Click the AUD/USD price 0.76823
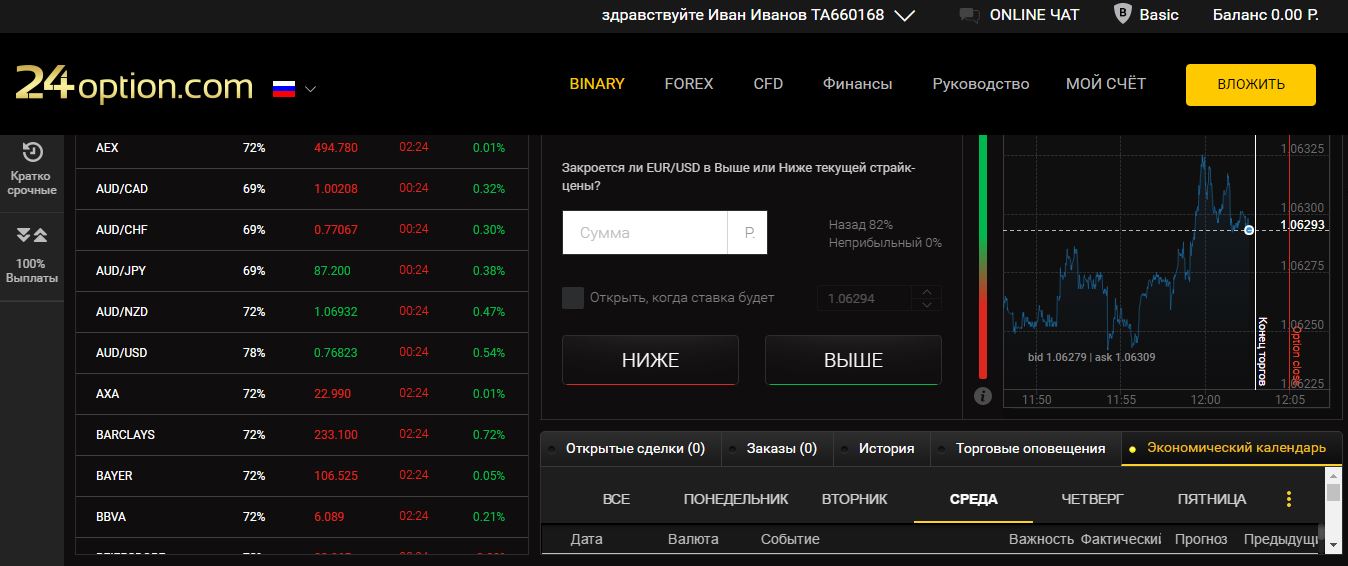 [x=335, y=353]
